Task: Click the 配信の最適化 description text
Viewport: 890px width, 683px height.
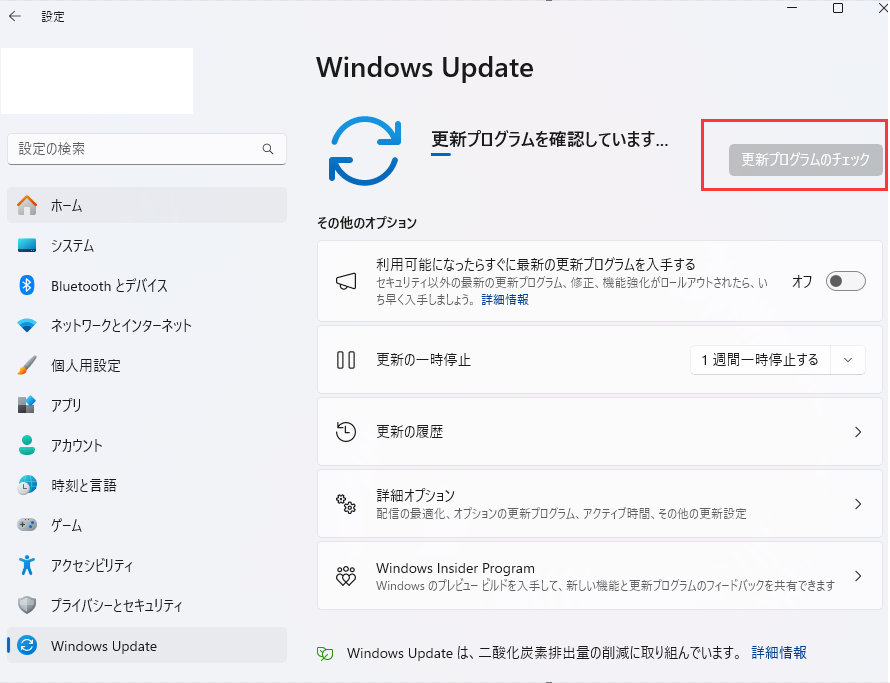Action: [561, 514]
